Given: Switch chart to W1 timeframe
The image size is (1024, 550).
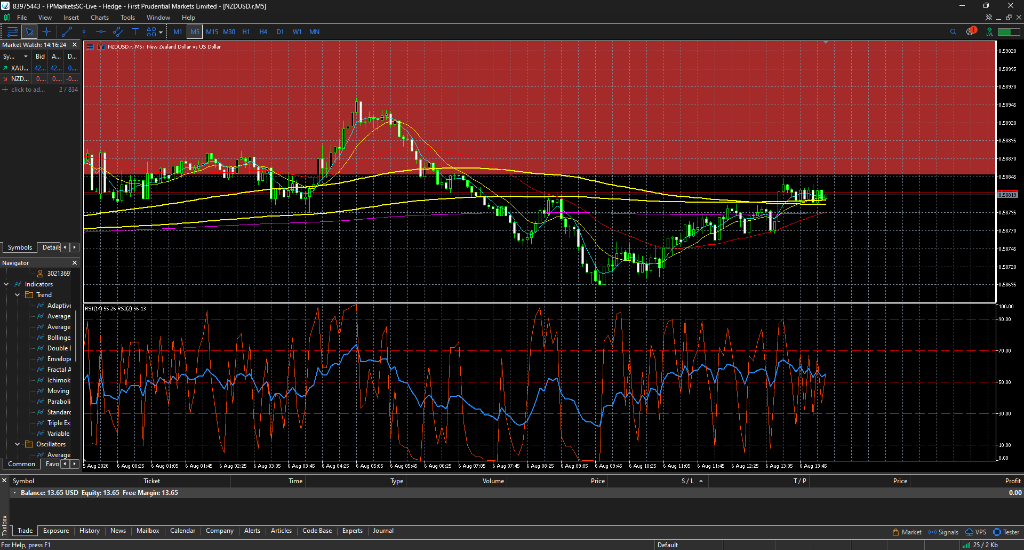Looking at the screenshot, I should (x=297, y=31).
